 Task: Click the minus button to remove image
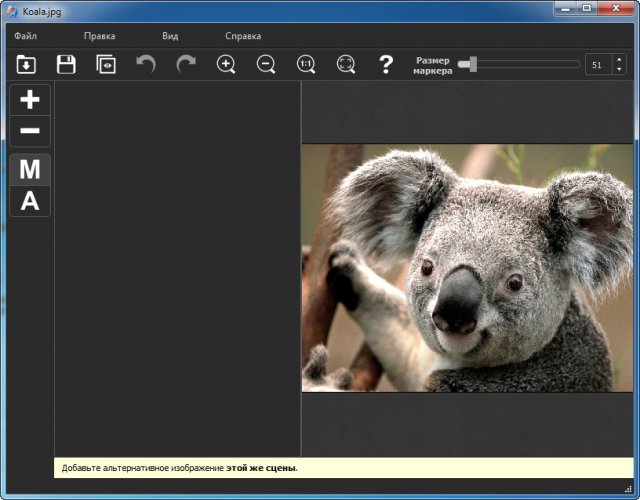30,131
